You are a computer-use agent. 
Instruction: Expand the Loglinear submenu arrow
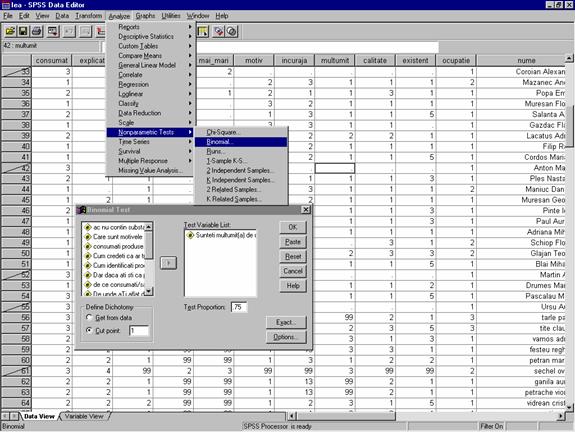(x=190, y=94)
